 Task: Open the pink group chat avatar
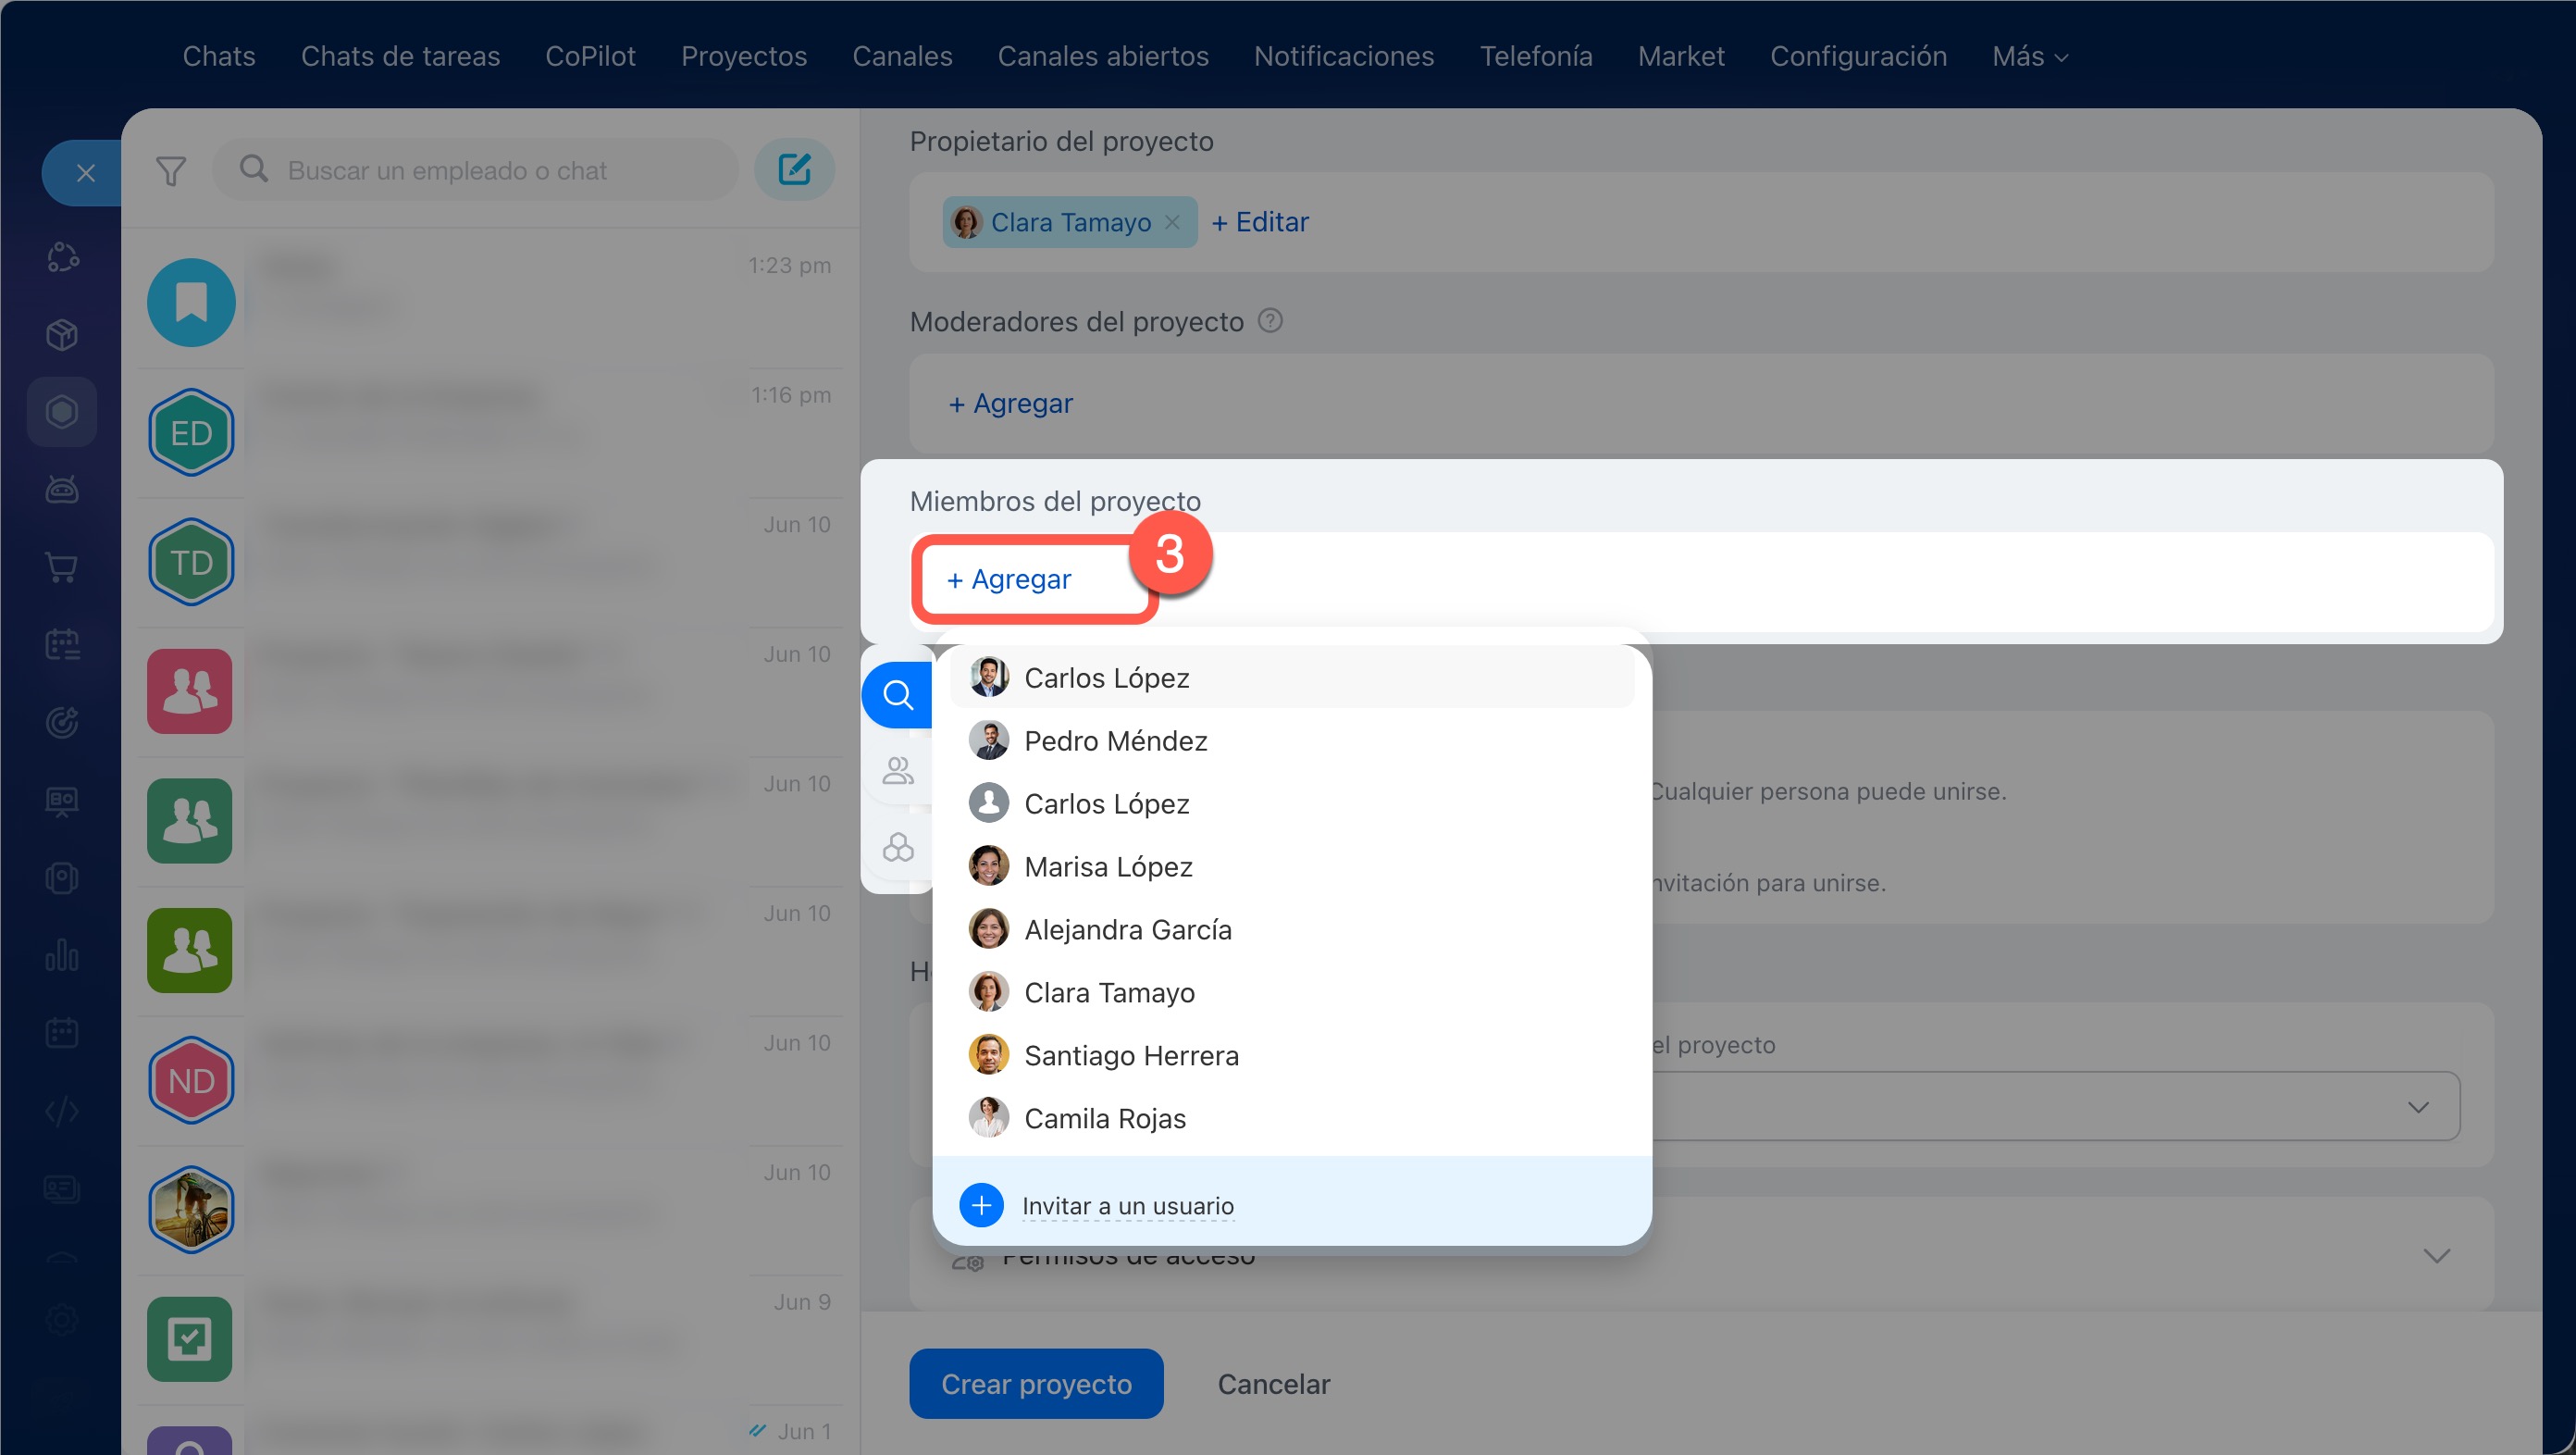(x=190, y=691)
